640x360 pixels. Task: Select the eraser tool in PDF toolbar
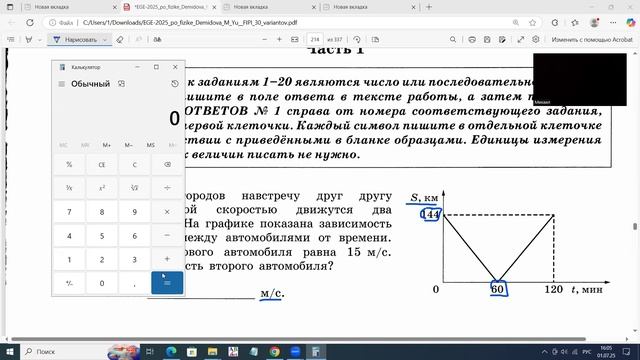pos(120,40)
